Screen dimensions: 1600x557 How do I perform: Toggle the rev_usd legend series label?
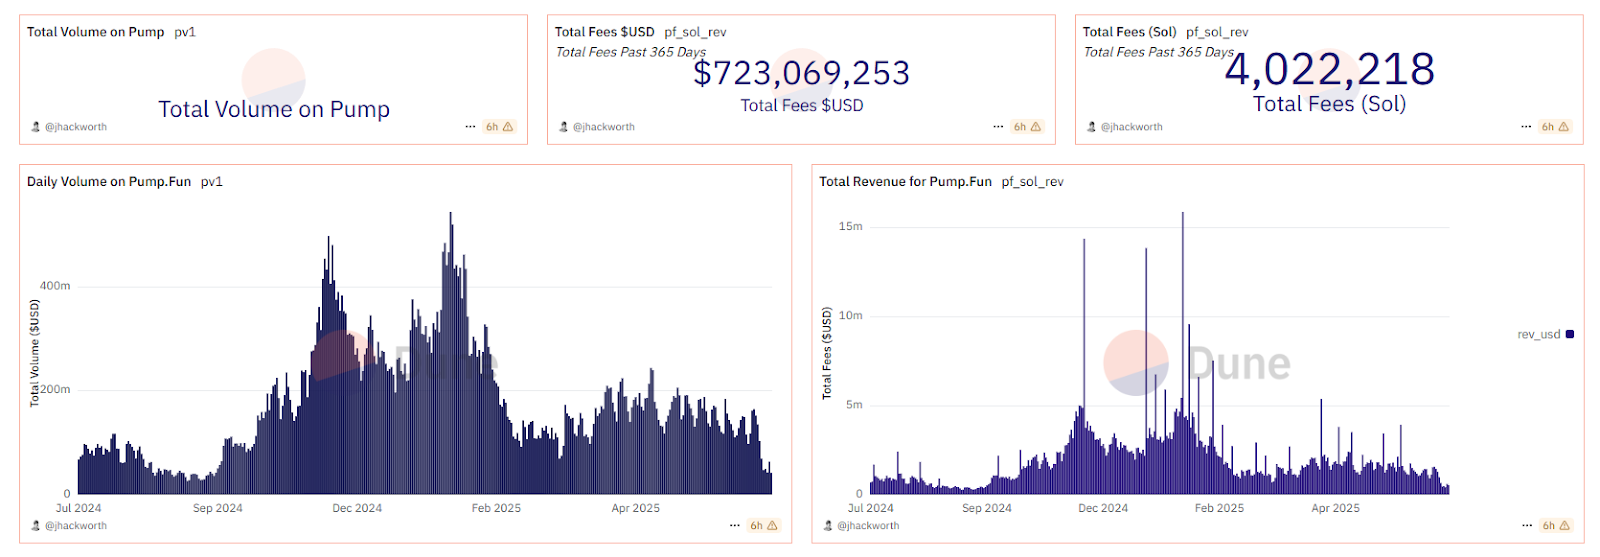(1538, 335)
